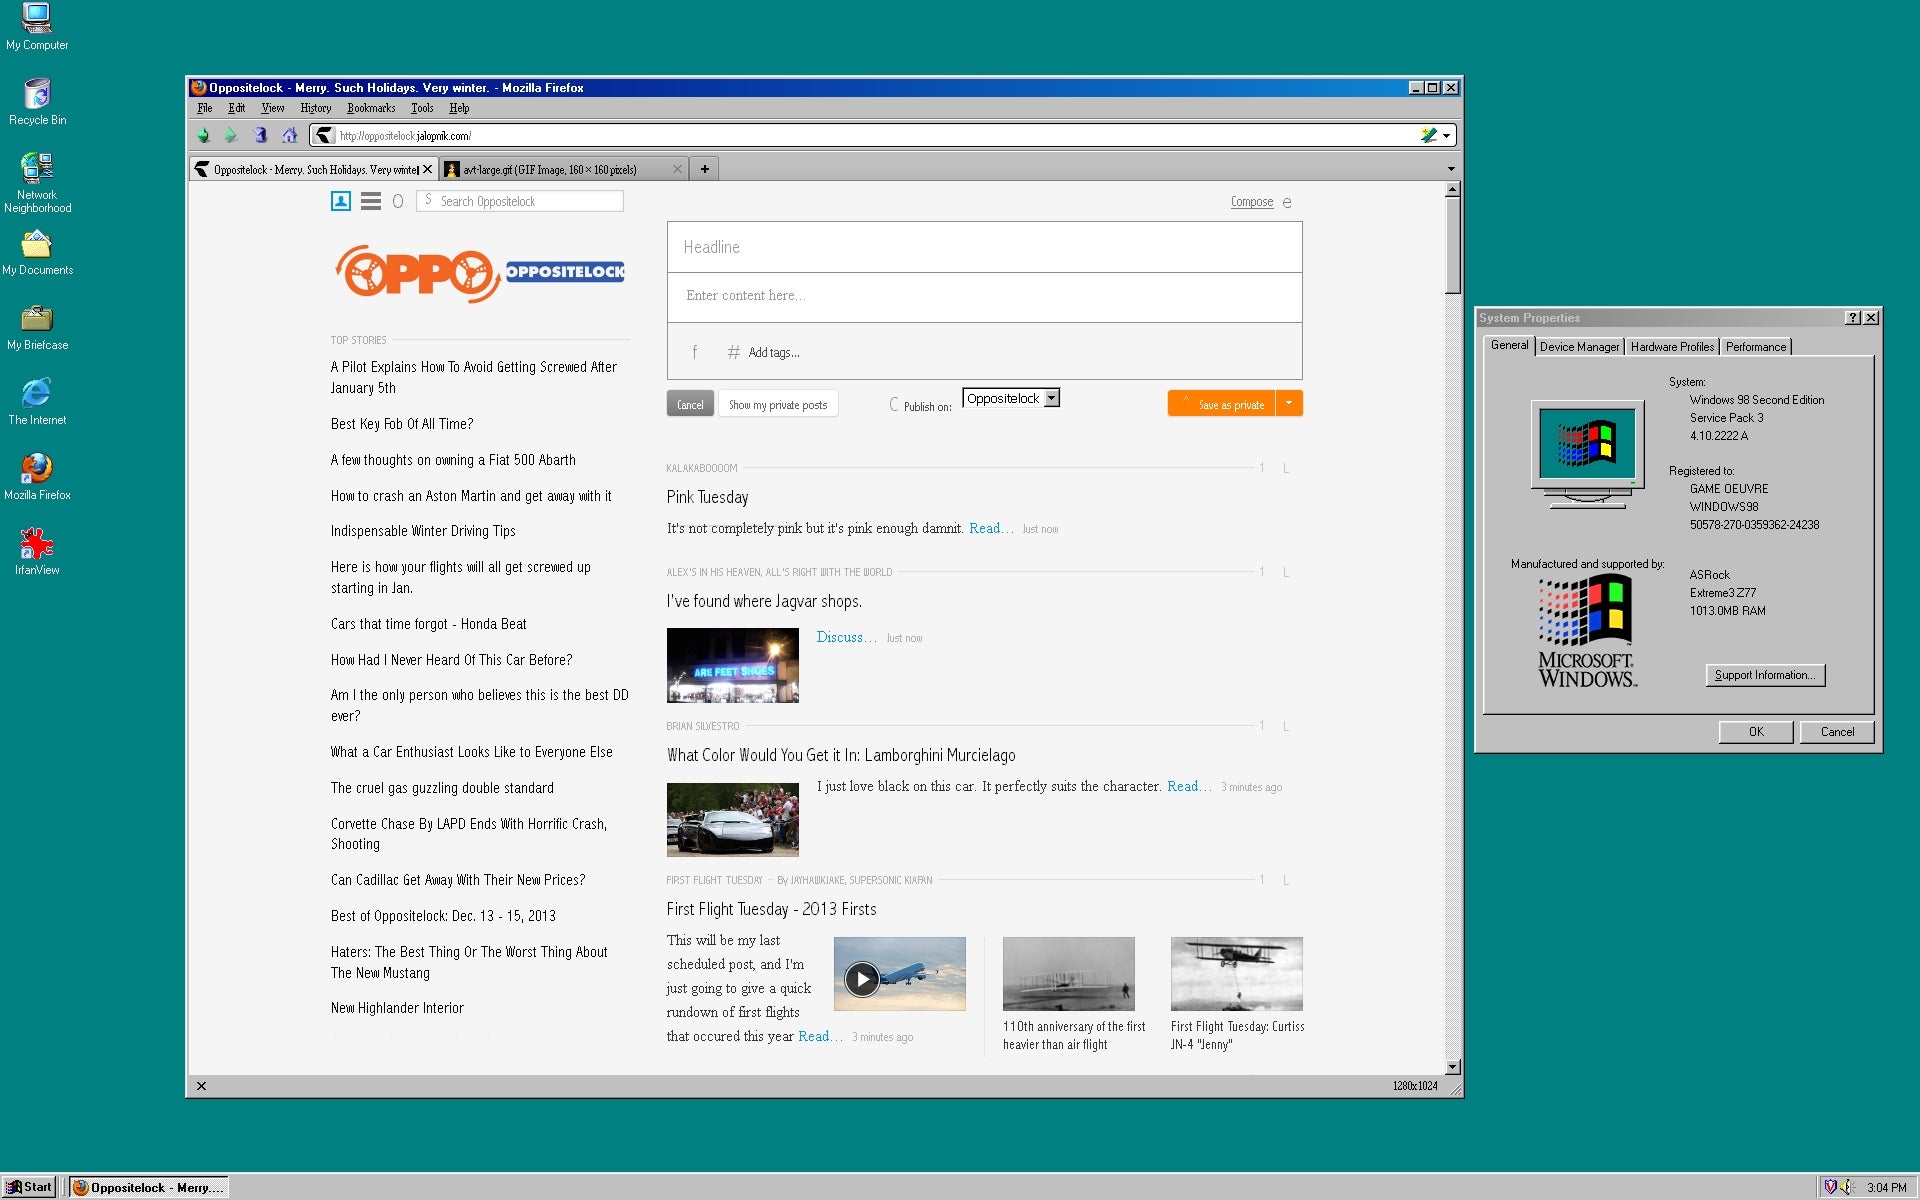
Task: Click the Cancel button under composer
Action: (690, 404)
